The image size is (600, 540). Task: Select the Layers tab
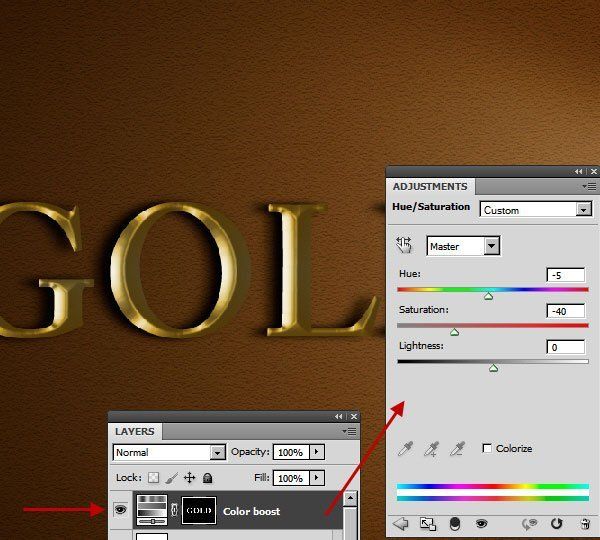click(x=135, y=431)
